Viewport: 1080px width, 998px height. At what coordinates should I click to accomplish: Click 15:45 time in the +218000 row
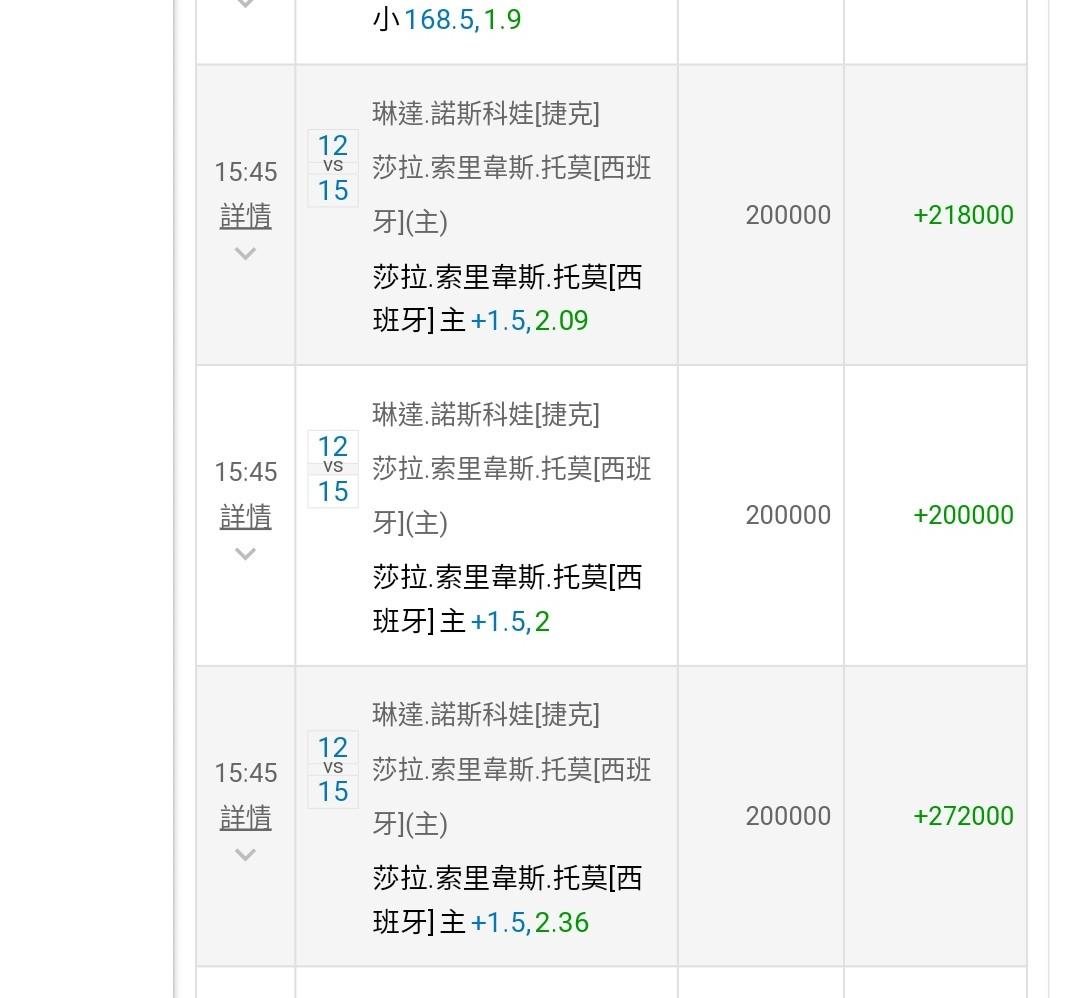[x=245, y=172]
